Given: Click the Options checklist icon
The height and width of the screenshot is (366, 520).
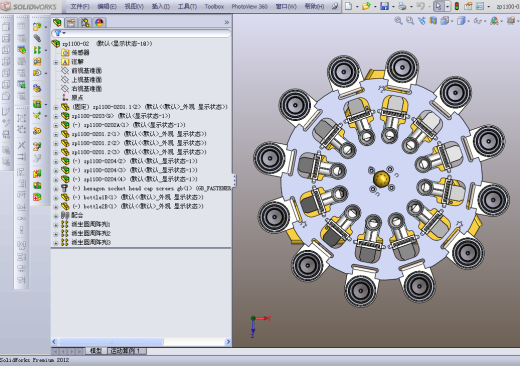Looking at the screenshot, I should point(480,6).
